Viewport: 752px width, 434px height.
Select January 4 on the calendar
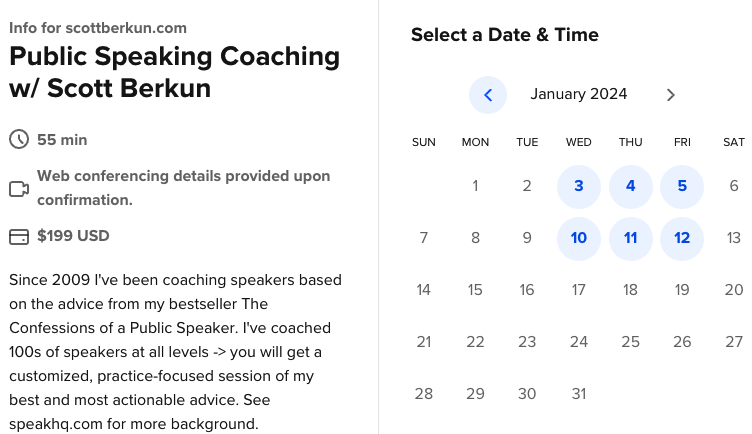pyautogui.click(x=631, y=187)
